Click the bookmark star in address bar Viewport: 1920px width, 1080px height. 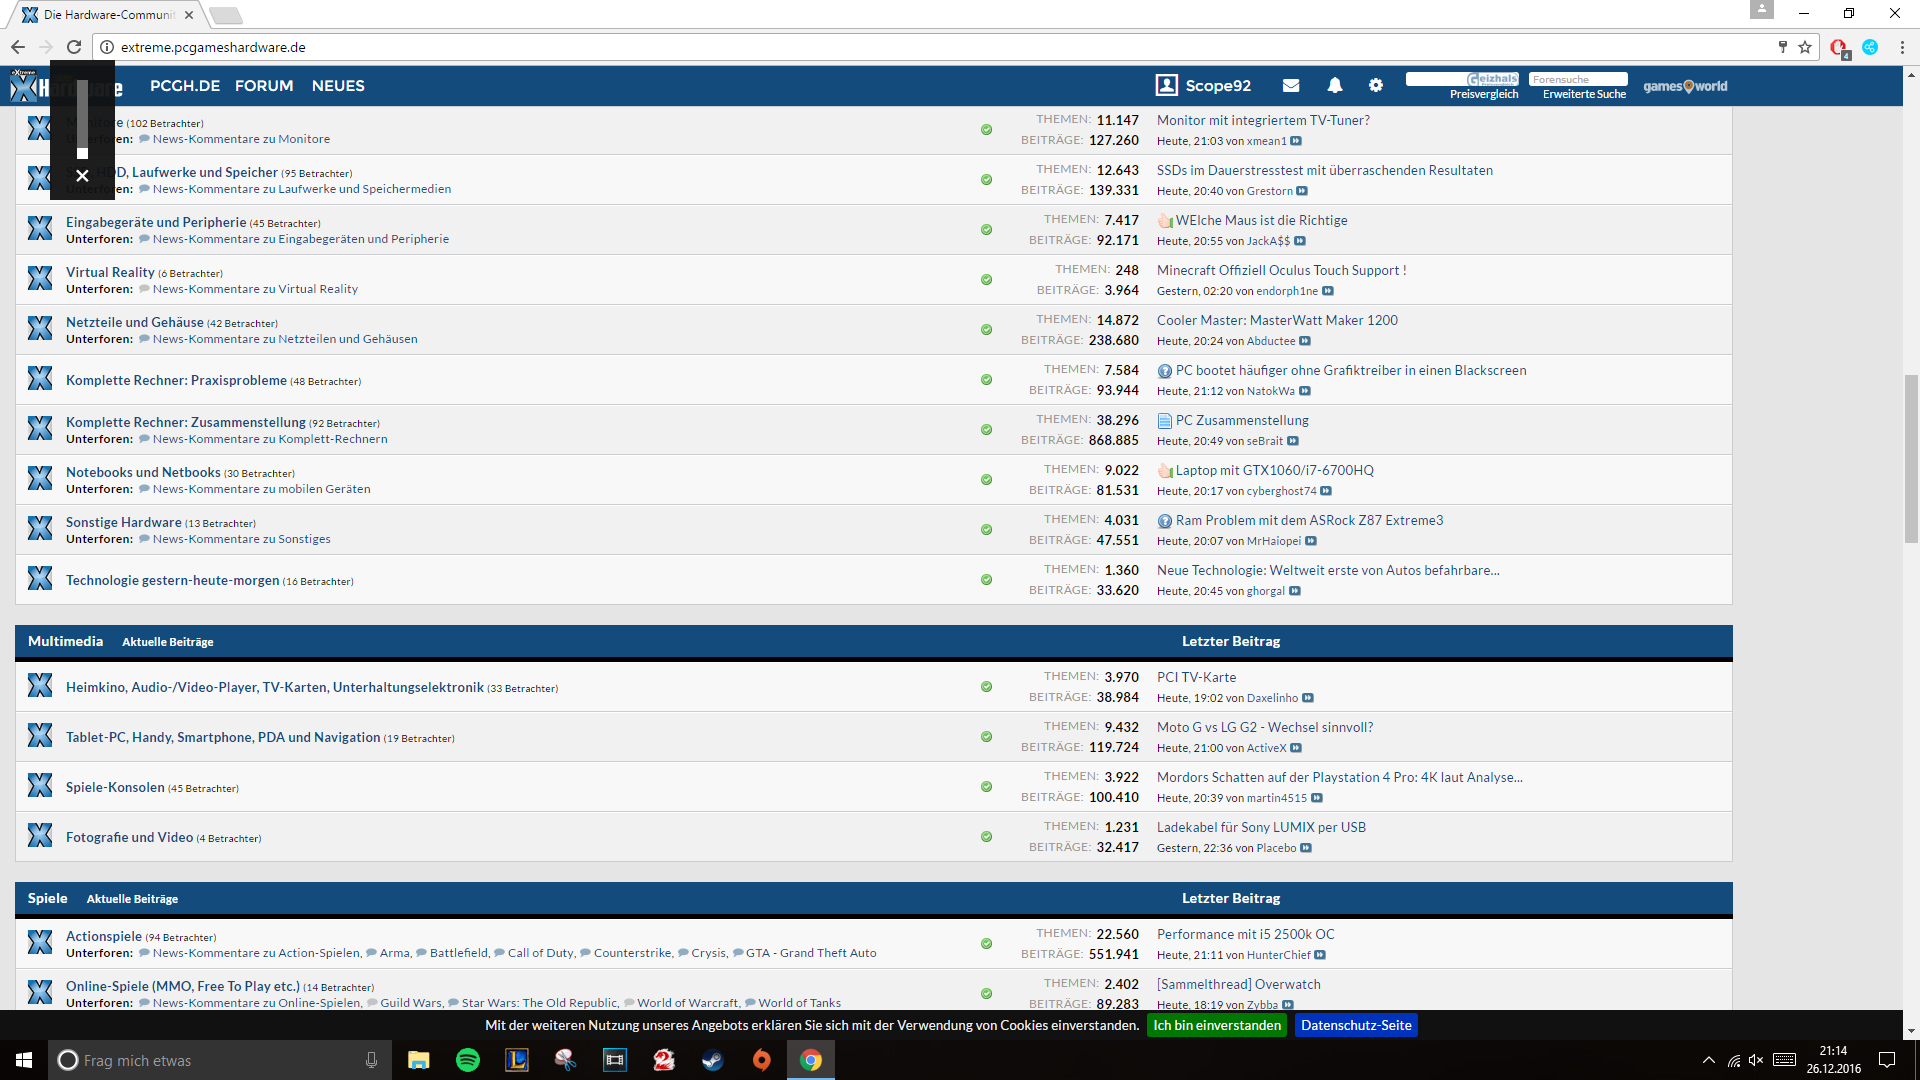(x=1805, y=47)
